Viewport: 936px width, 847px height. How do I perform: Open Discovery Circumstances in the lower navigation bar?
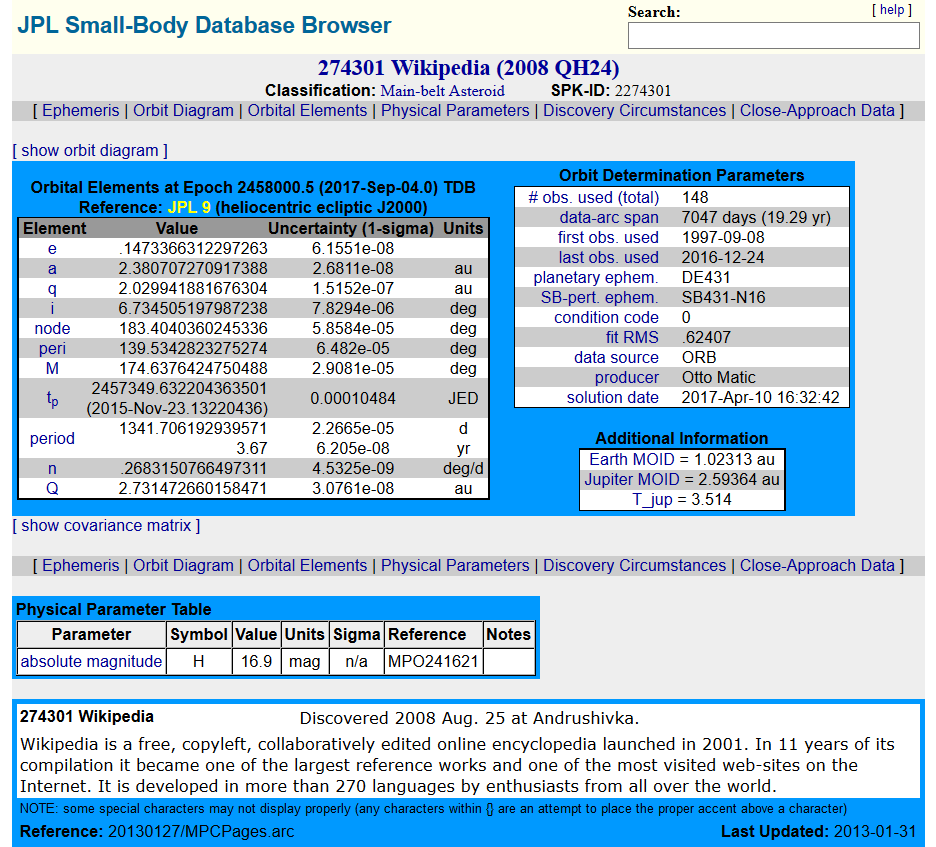[635, 565]
